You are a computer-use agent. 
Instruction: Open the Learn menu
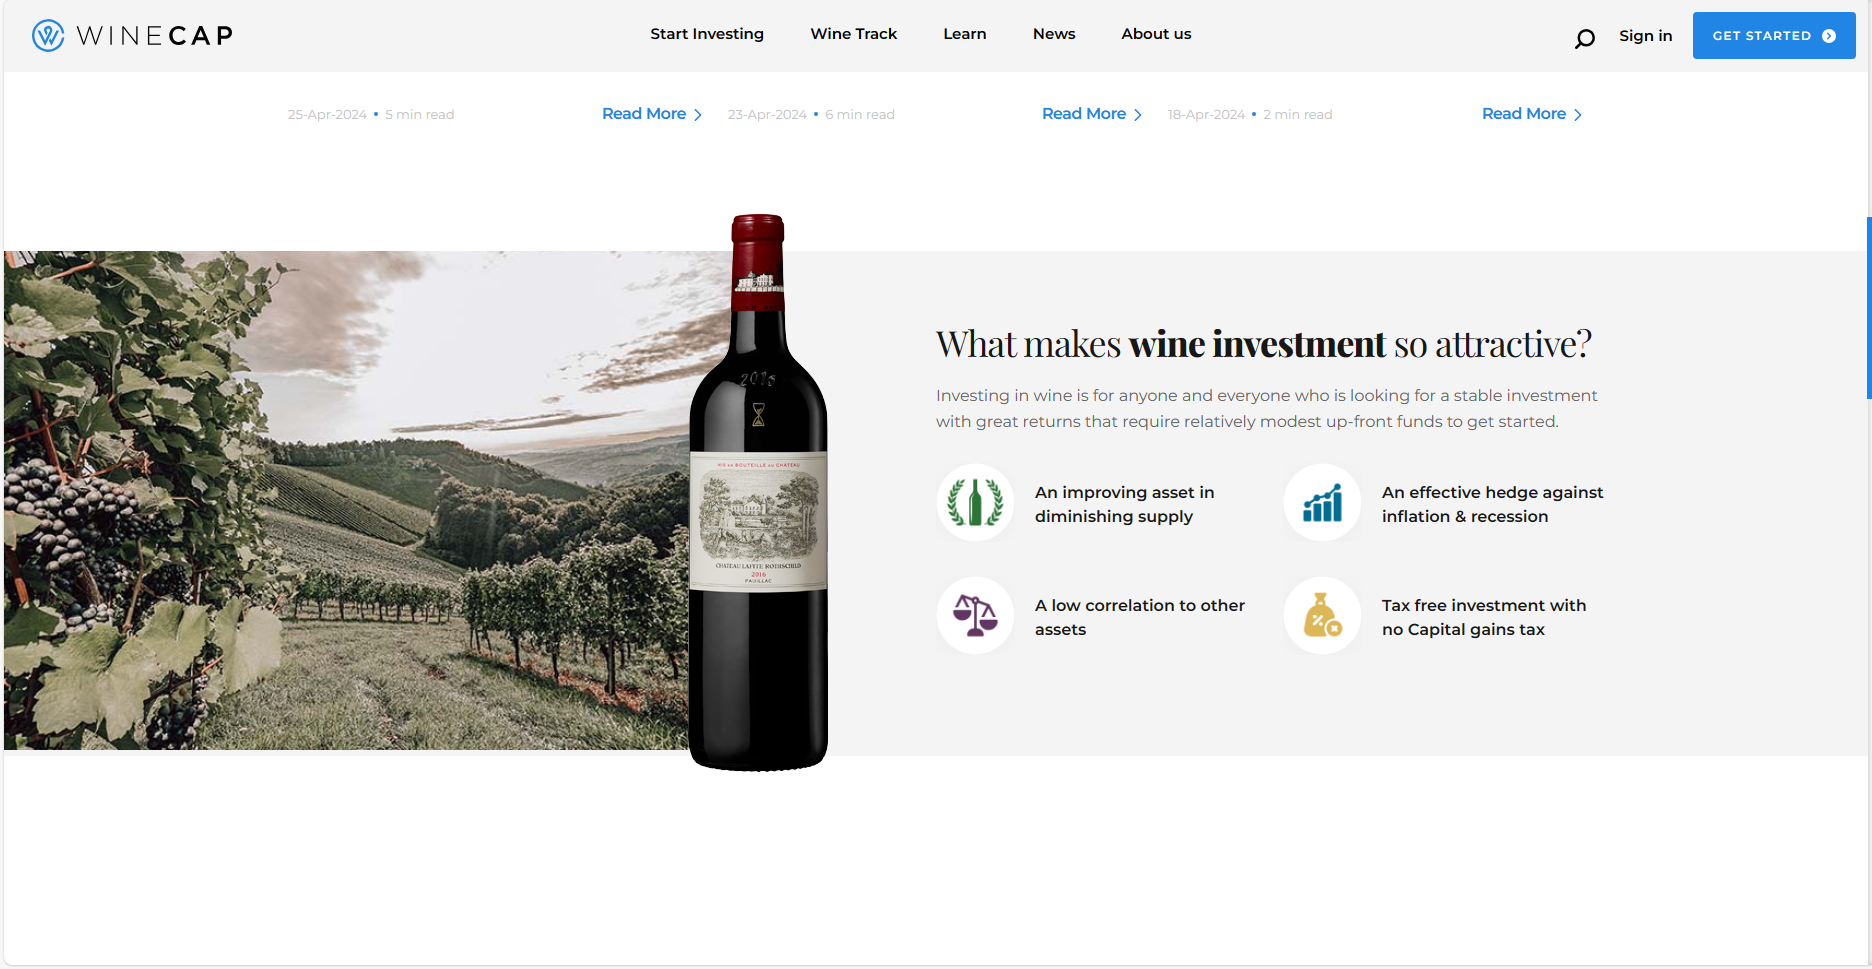pos(965,34)
